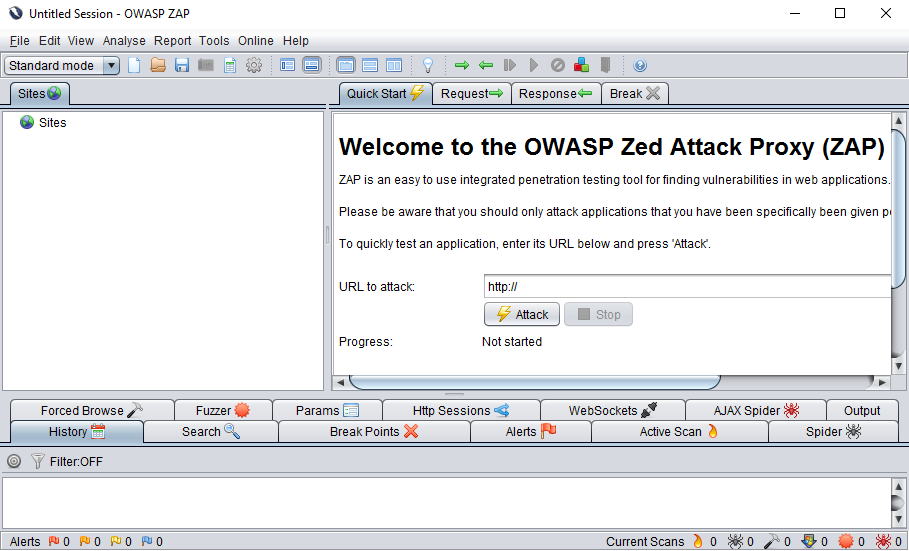Open the Analyse menu
The image size is (909, 551).
tap(124, 41)
